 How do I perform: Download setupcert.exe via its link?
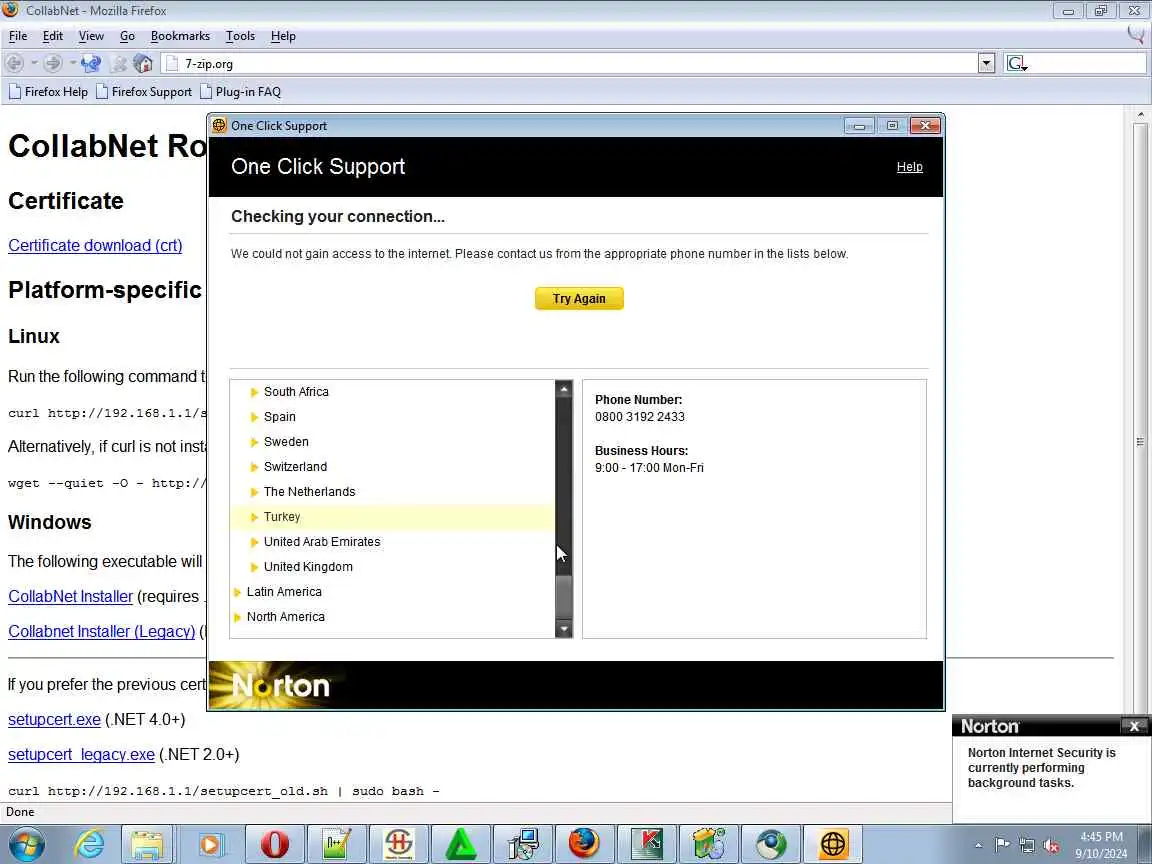[54, 719]
